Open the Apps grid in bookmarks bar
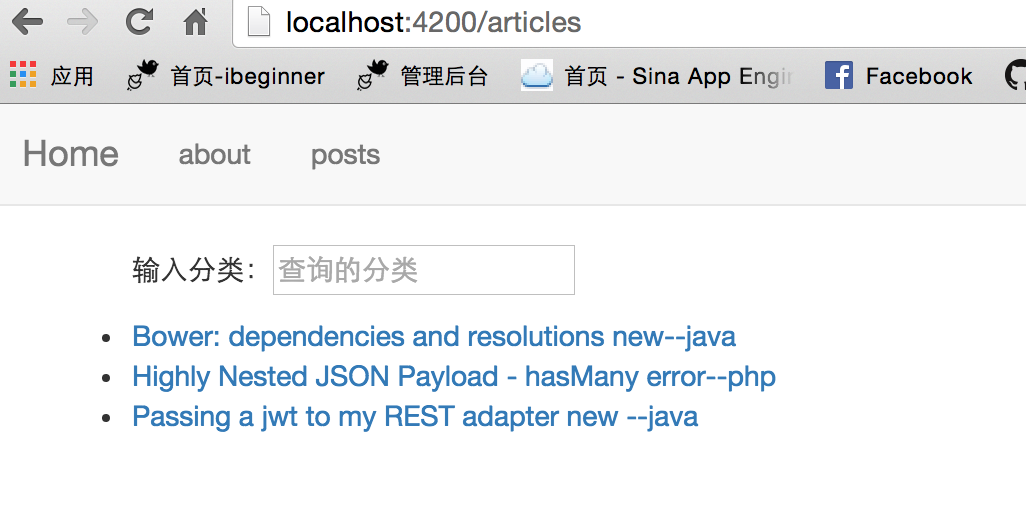This screenshot has width=1026, height=520. (22, 75)
